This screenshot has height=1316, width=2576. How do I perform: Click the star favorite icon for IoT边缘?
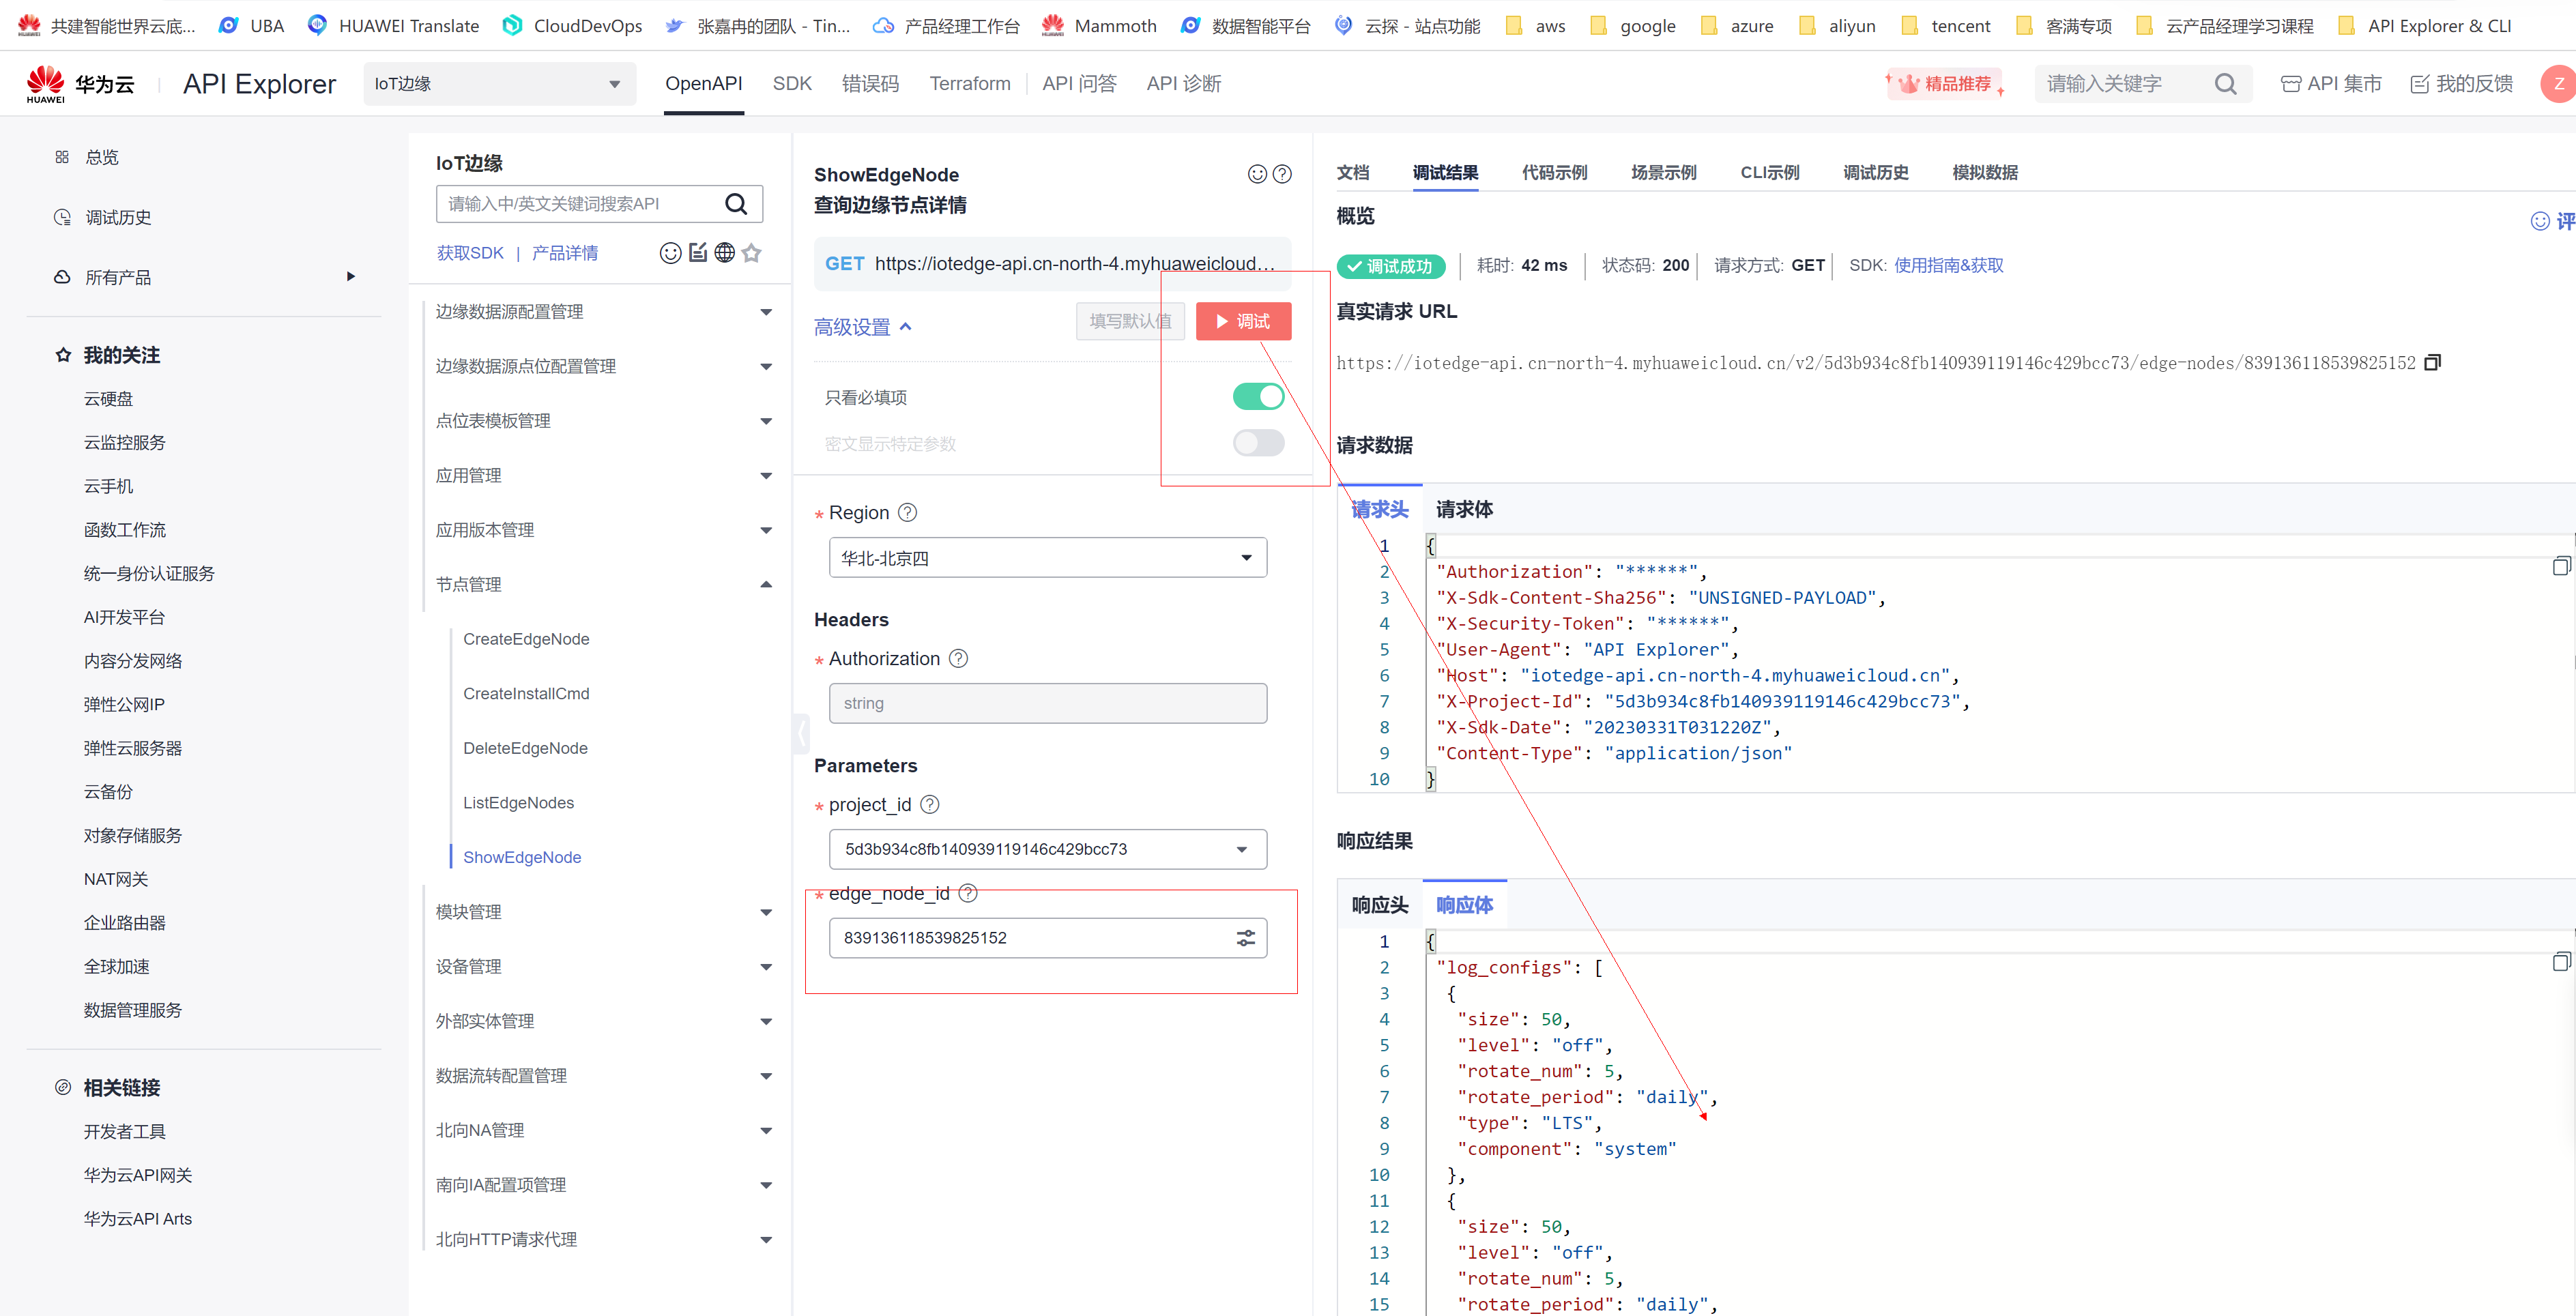752,253
